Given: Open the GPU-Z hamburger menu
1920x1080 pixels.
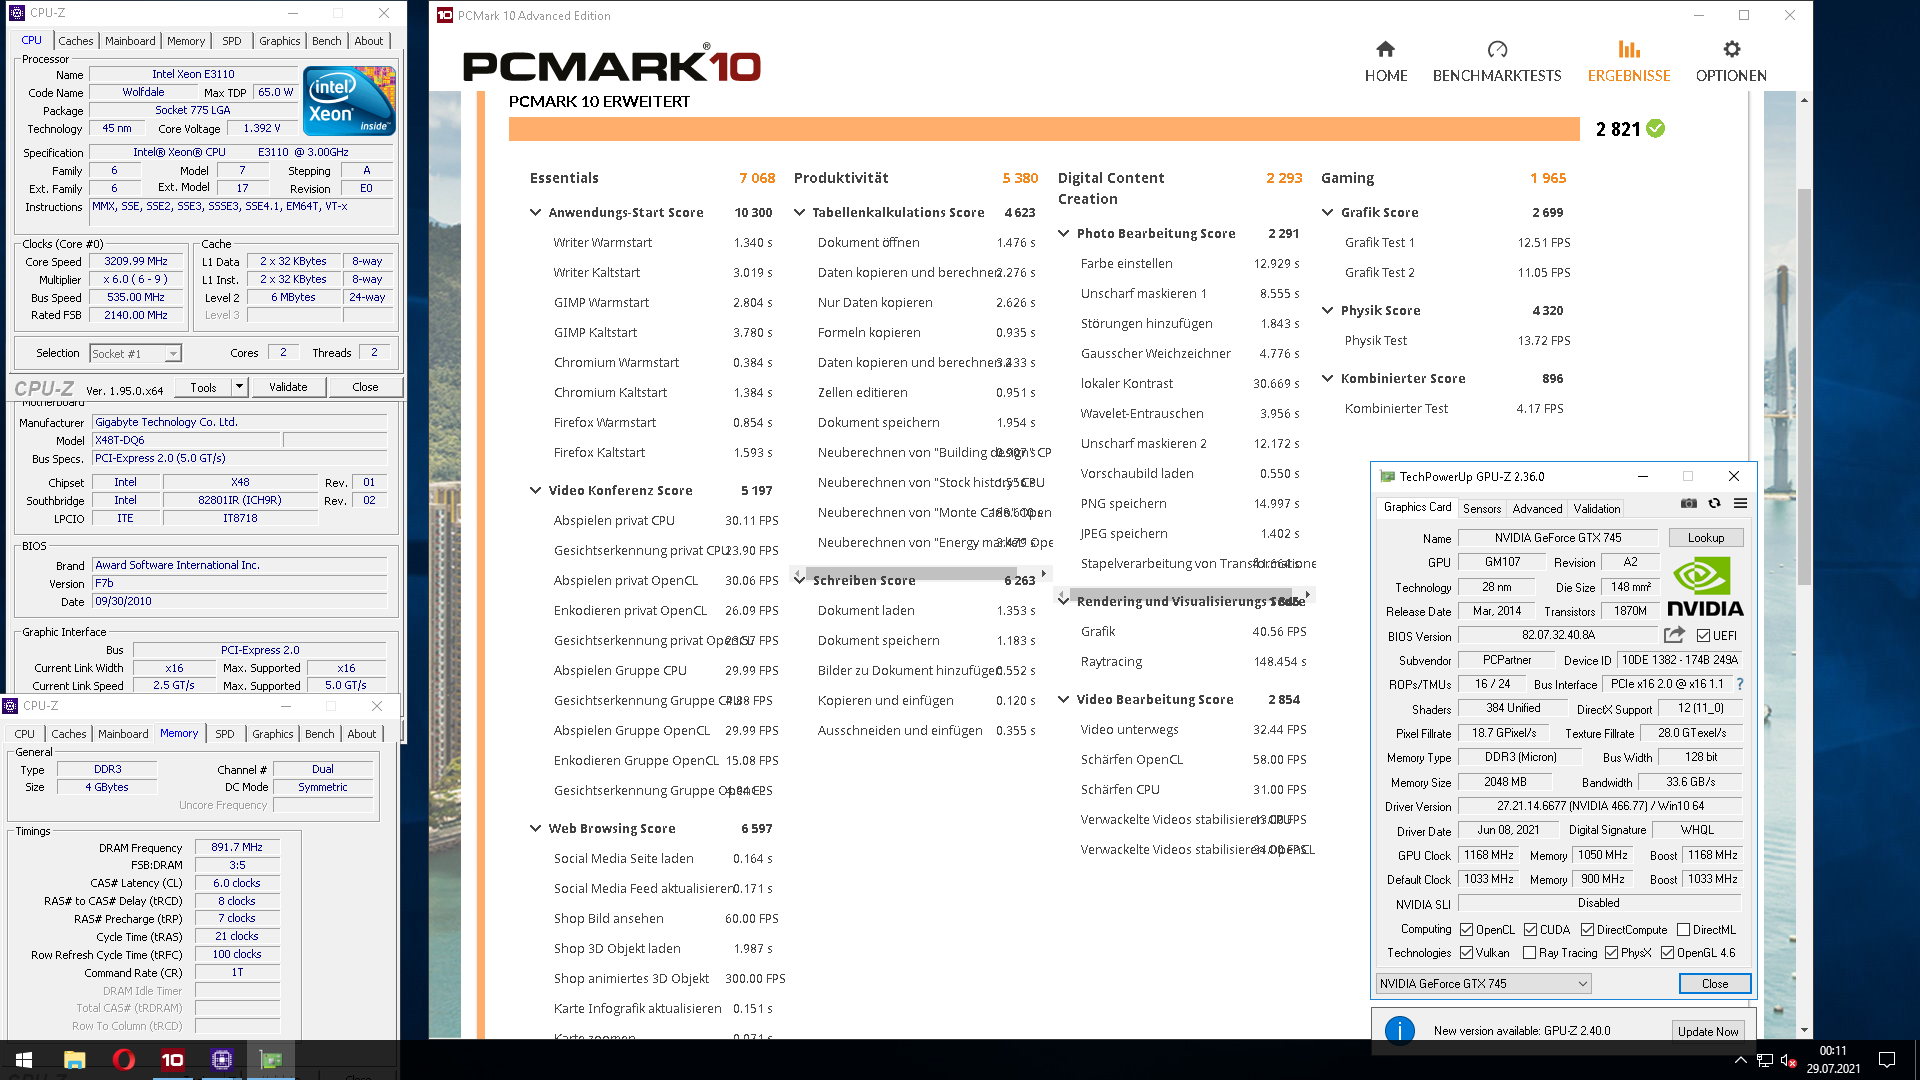Looking at the screenshot, I should tap(1740, 503).
